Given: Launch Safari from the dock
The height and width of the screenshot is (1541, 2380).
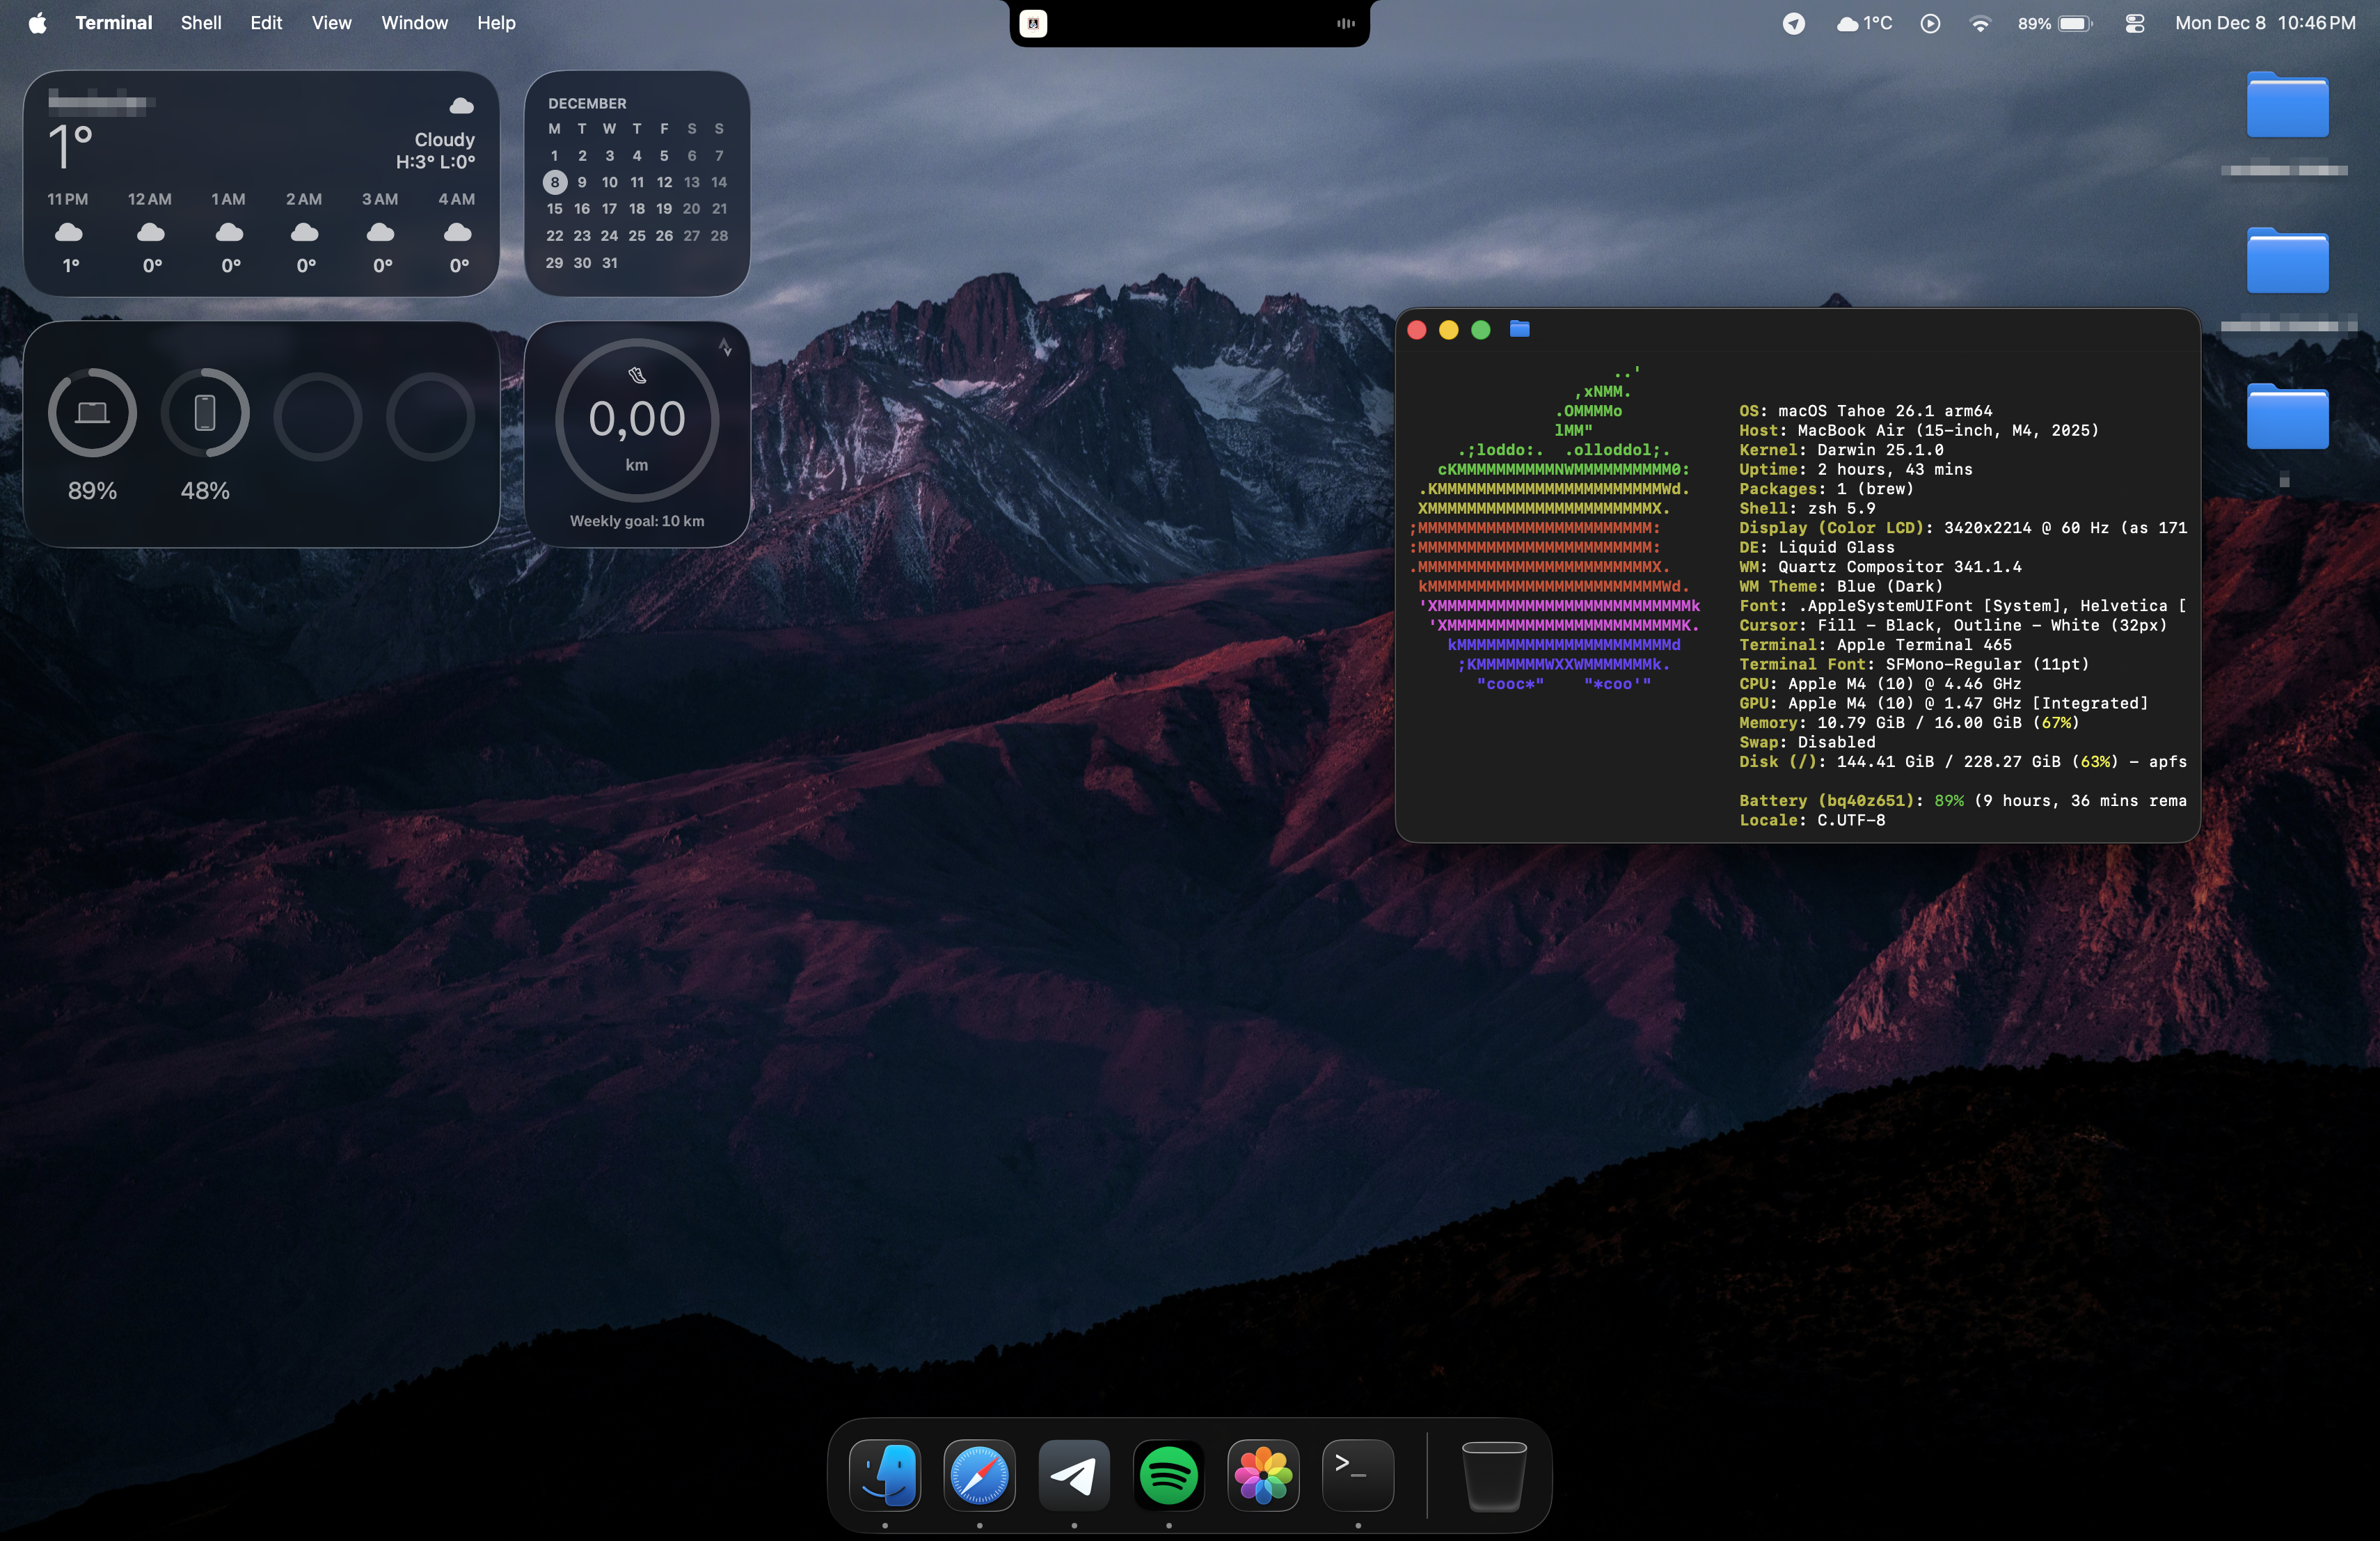Looking at the screenshot, I should click(x=979, y=1475).
